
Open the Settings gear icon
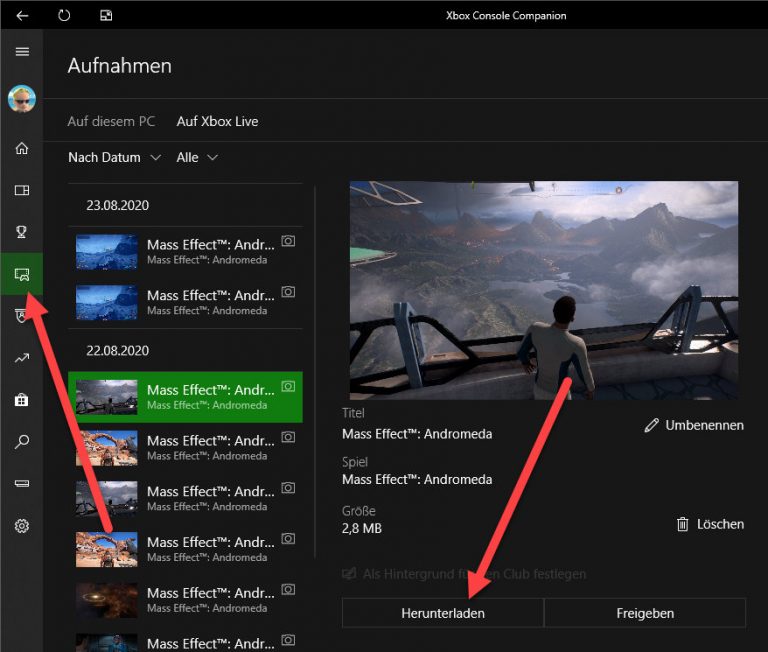[22, 526]
